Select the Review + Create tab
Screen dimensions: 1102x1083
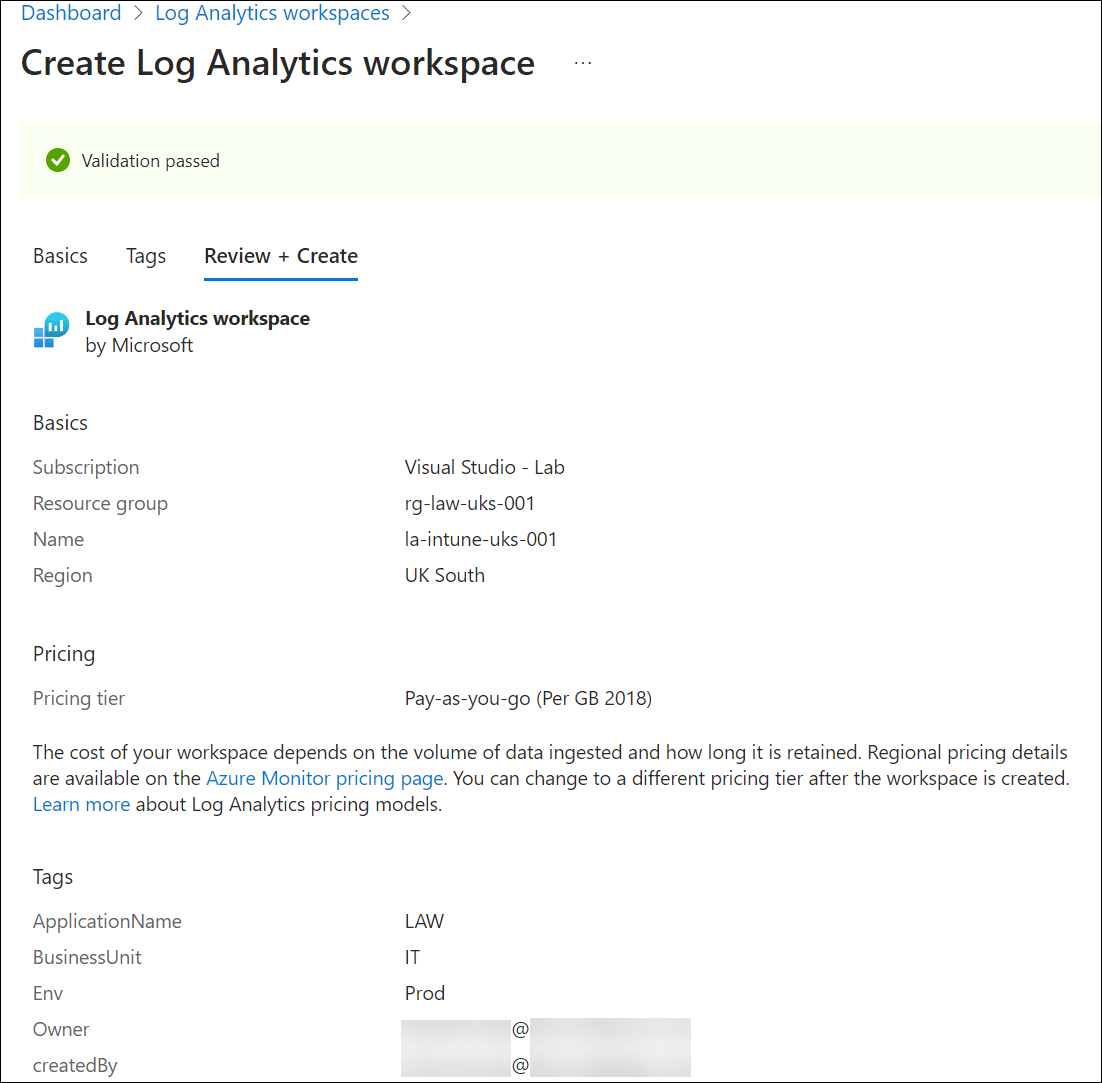point(281,256)
